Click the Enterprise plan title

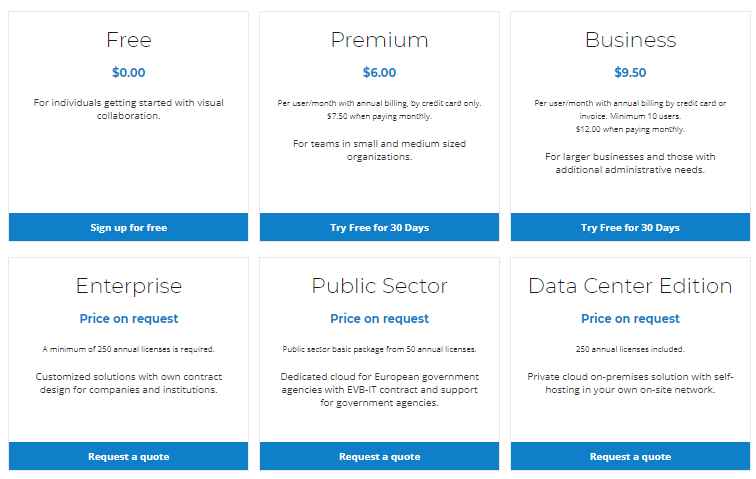(x=129, y=287)
